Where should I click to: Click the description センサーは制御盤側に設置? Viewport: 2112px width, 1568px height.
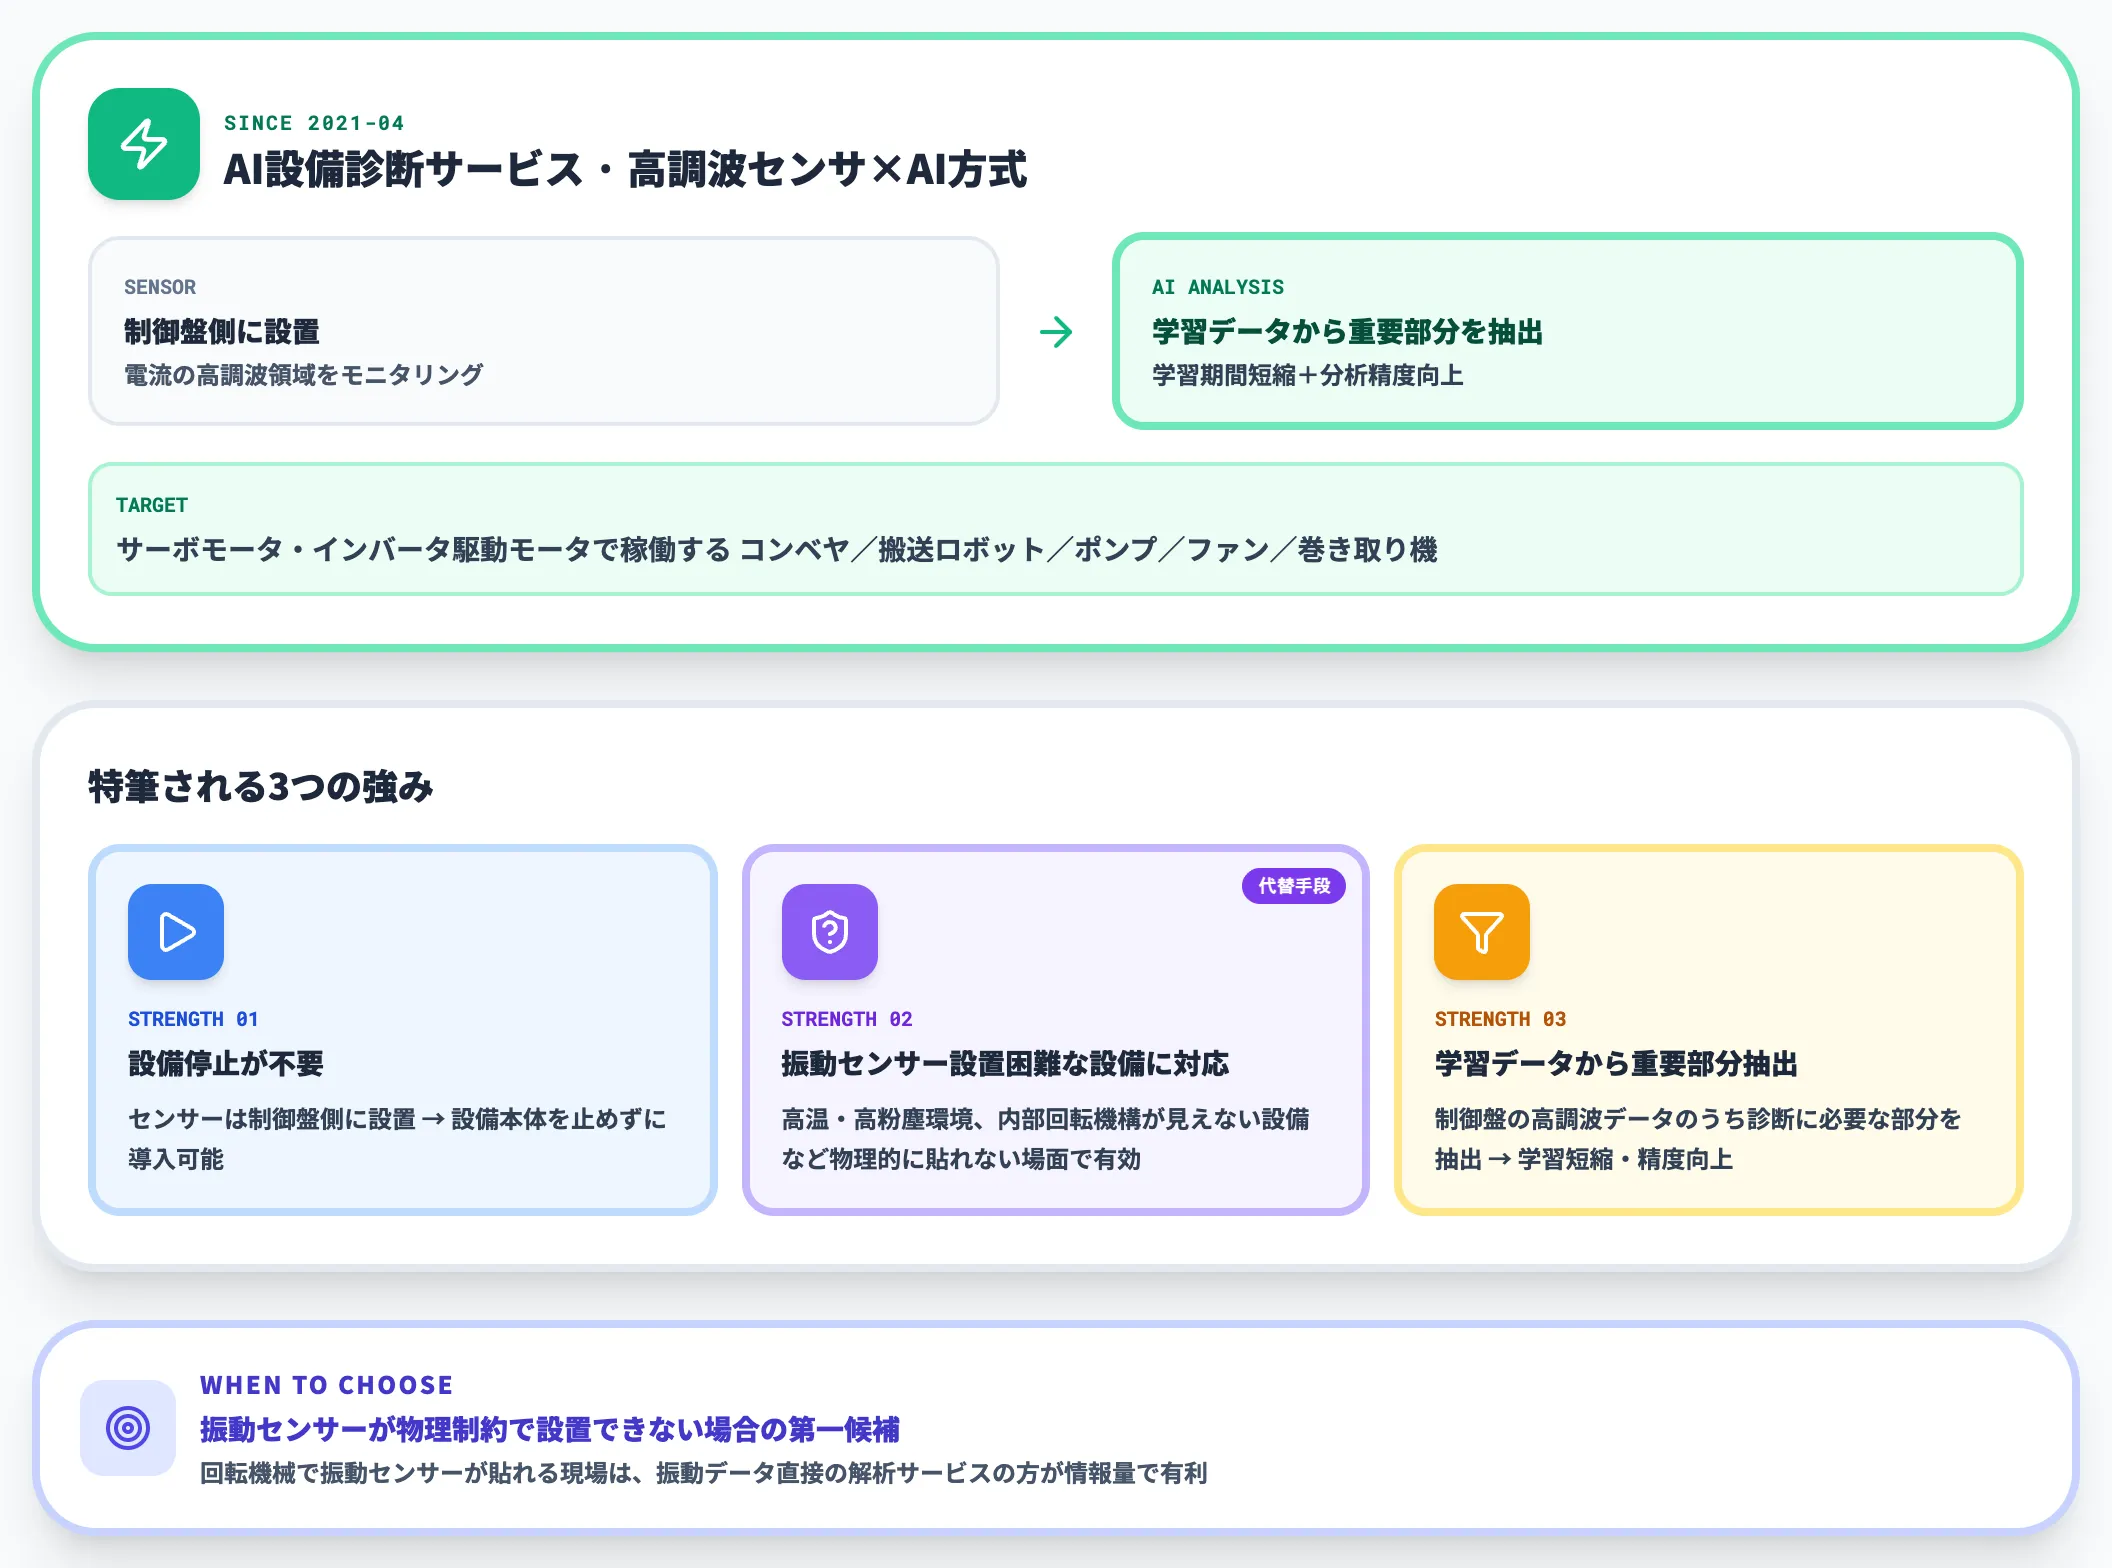397,1139
